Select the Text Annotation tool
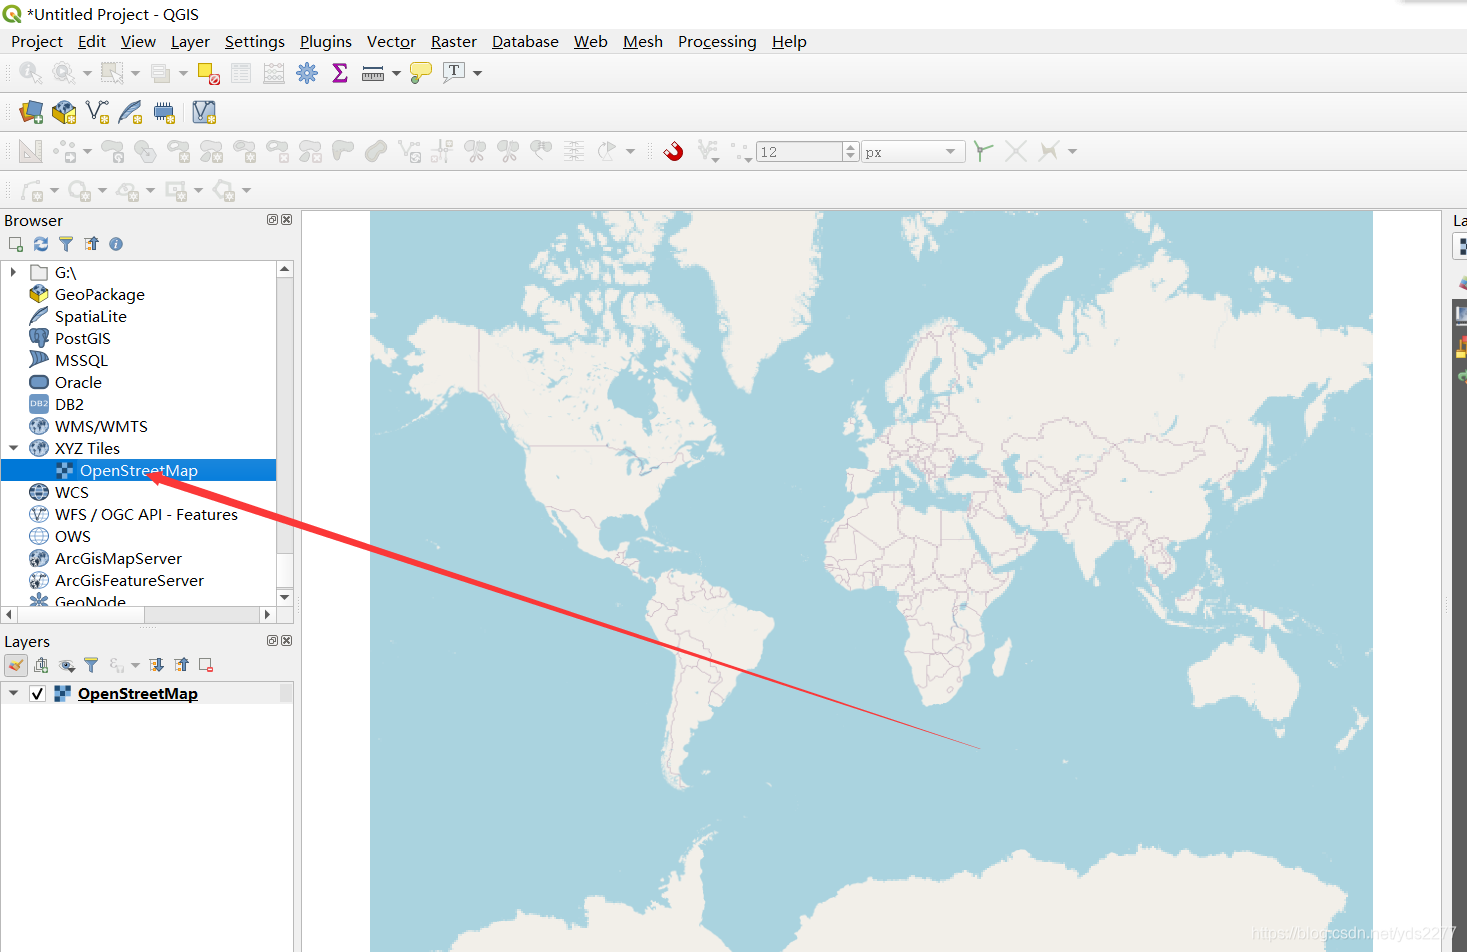This screenshot has width=1467, height=952. (454, 72)
